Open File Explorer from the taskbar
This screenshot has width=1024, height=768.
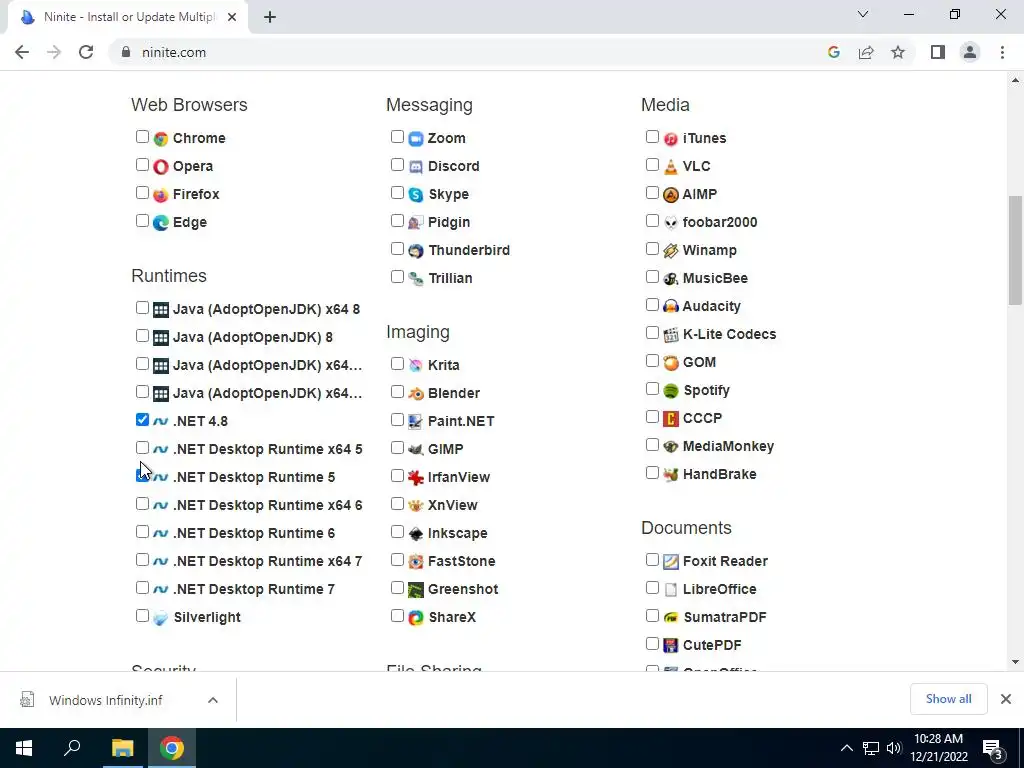pos(122,748)
